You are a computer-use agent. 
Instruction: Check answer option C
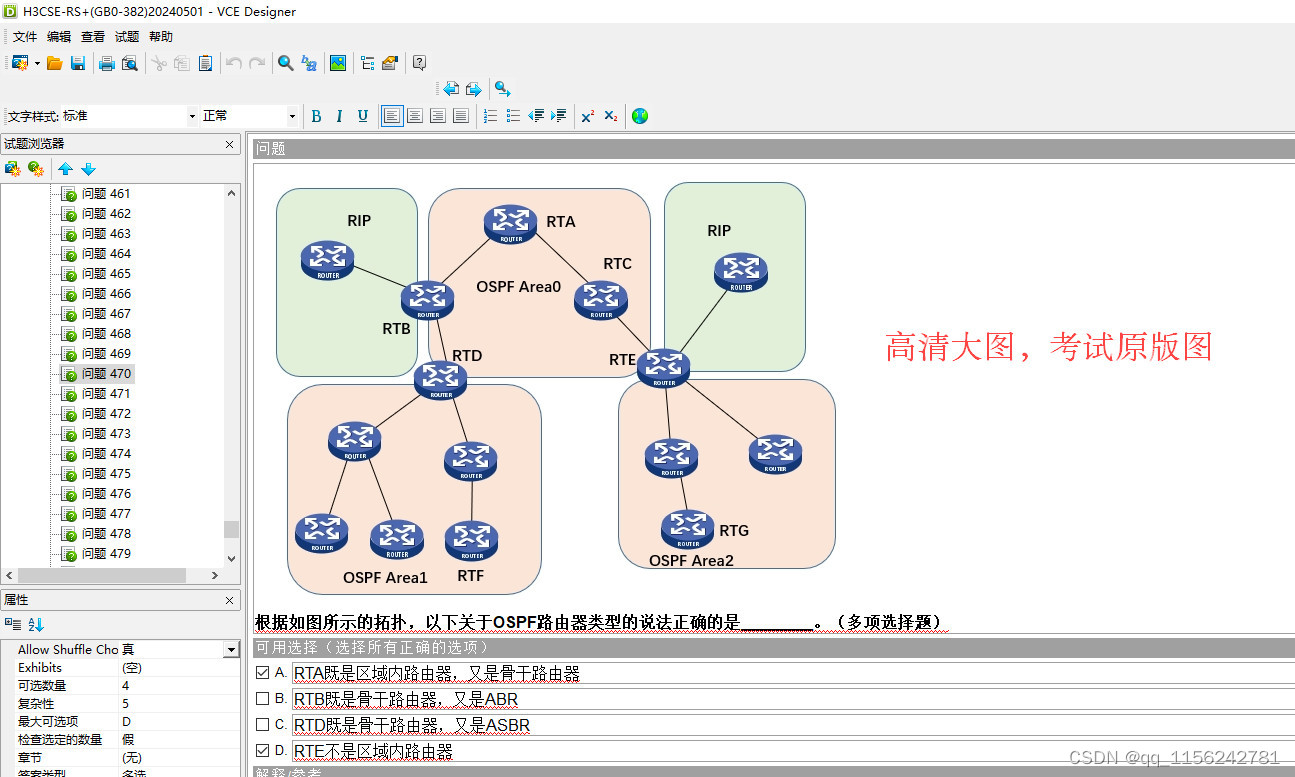tap(264, 724)
